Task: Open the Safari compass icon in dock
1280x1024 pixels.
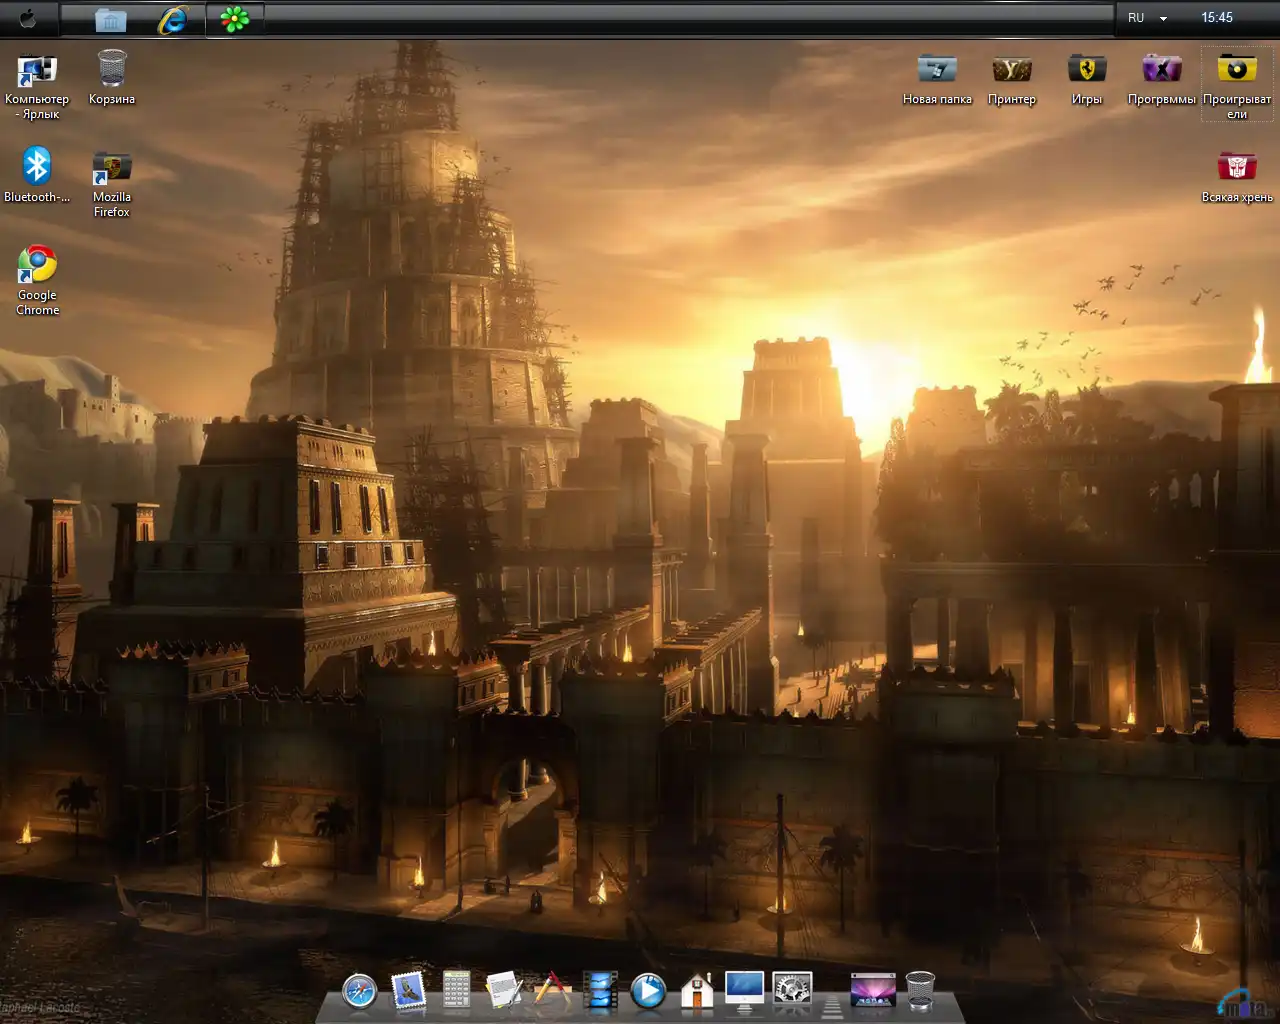Action: click(359, 991)
